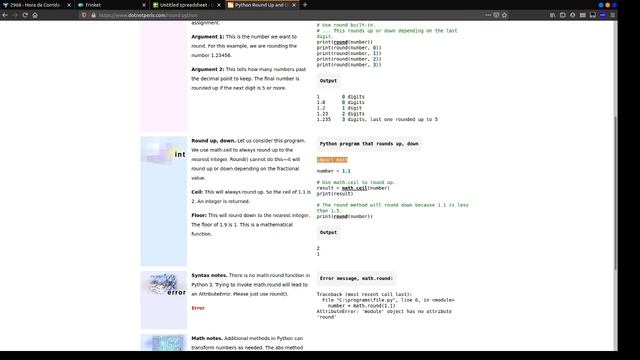This screenshot has height=360, width=640.
Task: Click the 'int' thumbnail image
Action: [x=164, y=151]
